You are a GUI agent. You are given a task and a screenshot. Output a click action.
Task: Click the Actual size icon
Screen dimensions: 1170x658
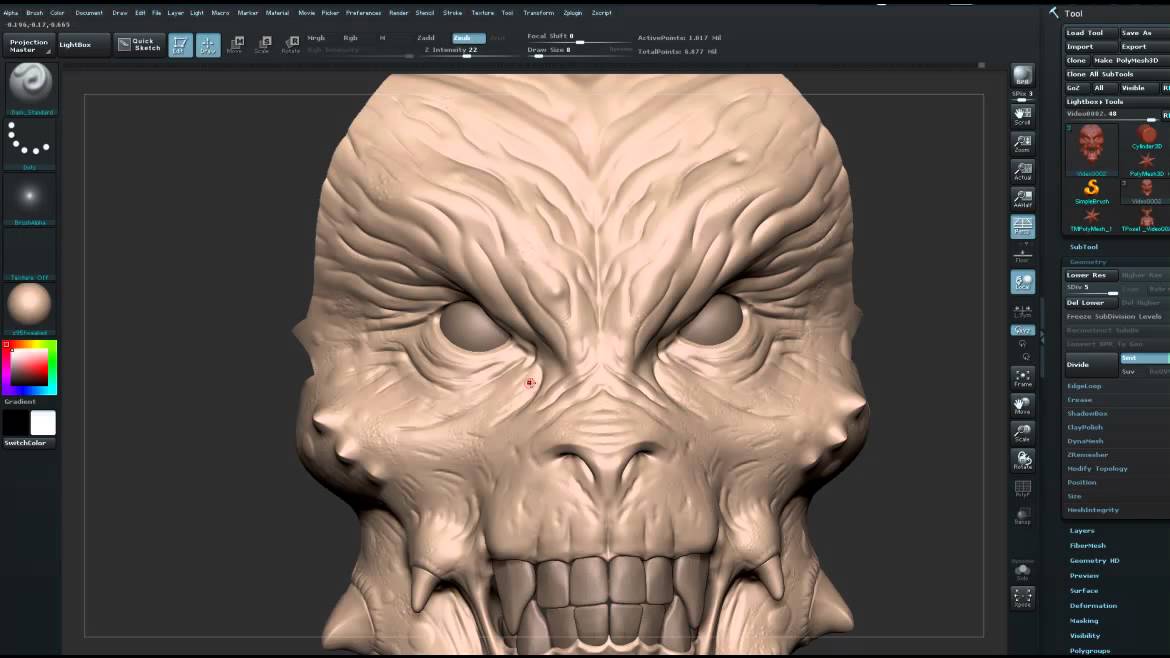[1022, 171]
